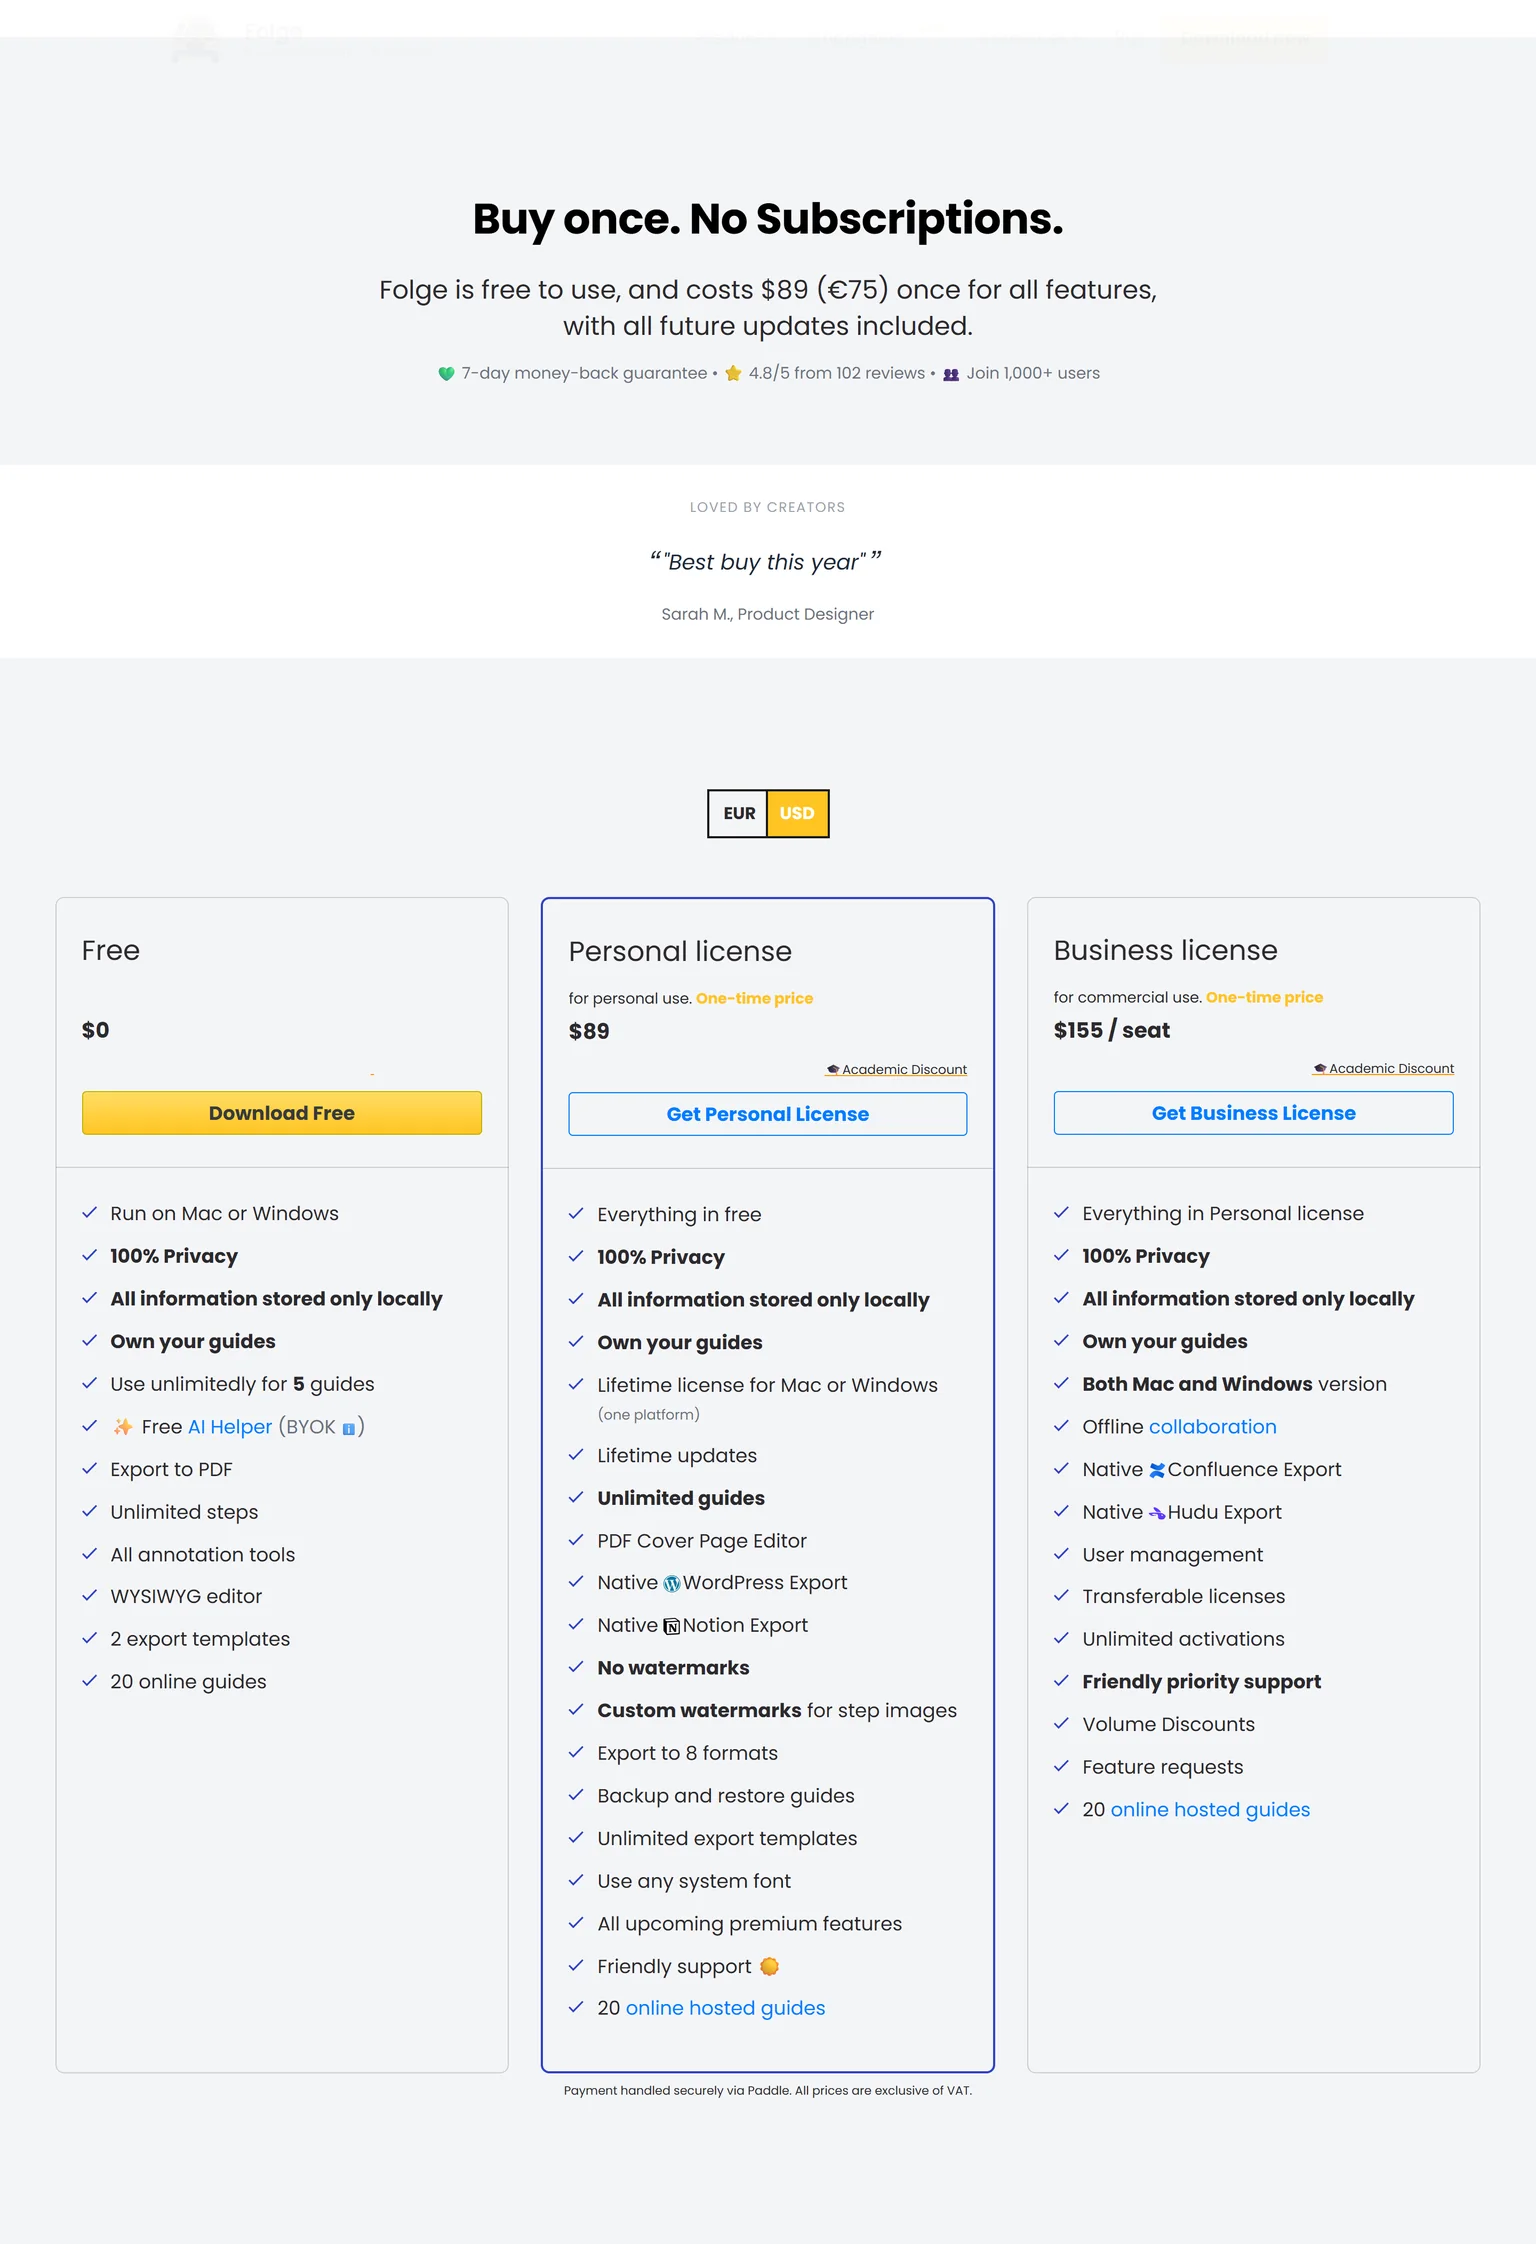This screenshot has width=1536, height=2244.
Task: Click Get Business License button
Action: click(x=1253, y=1113)
